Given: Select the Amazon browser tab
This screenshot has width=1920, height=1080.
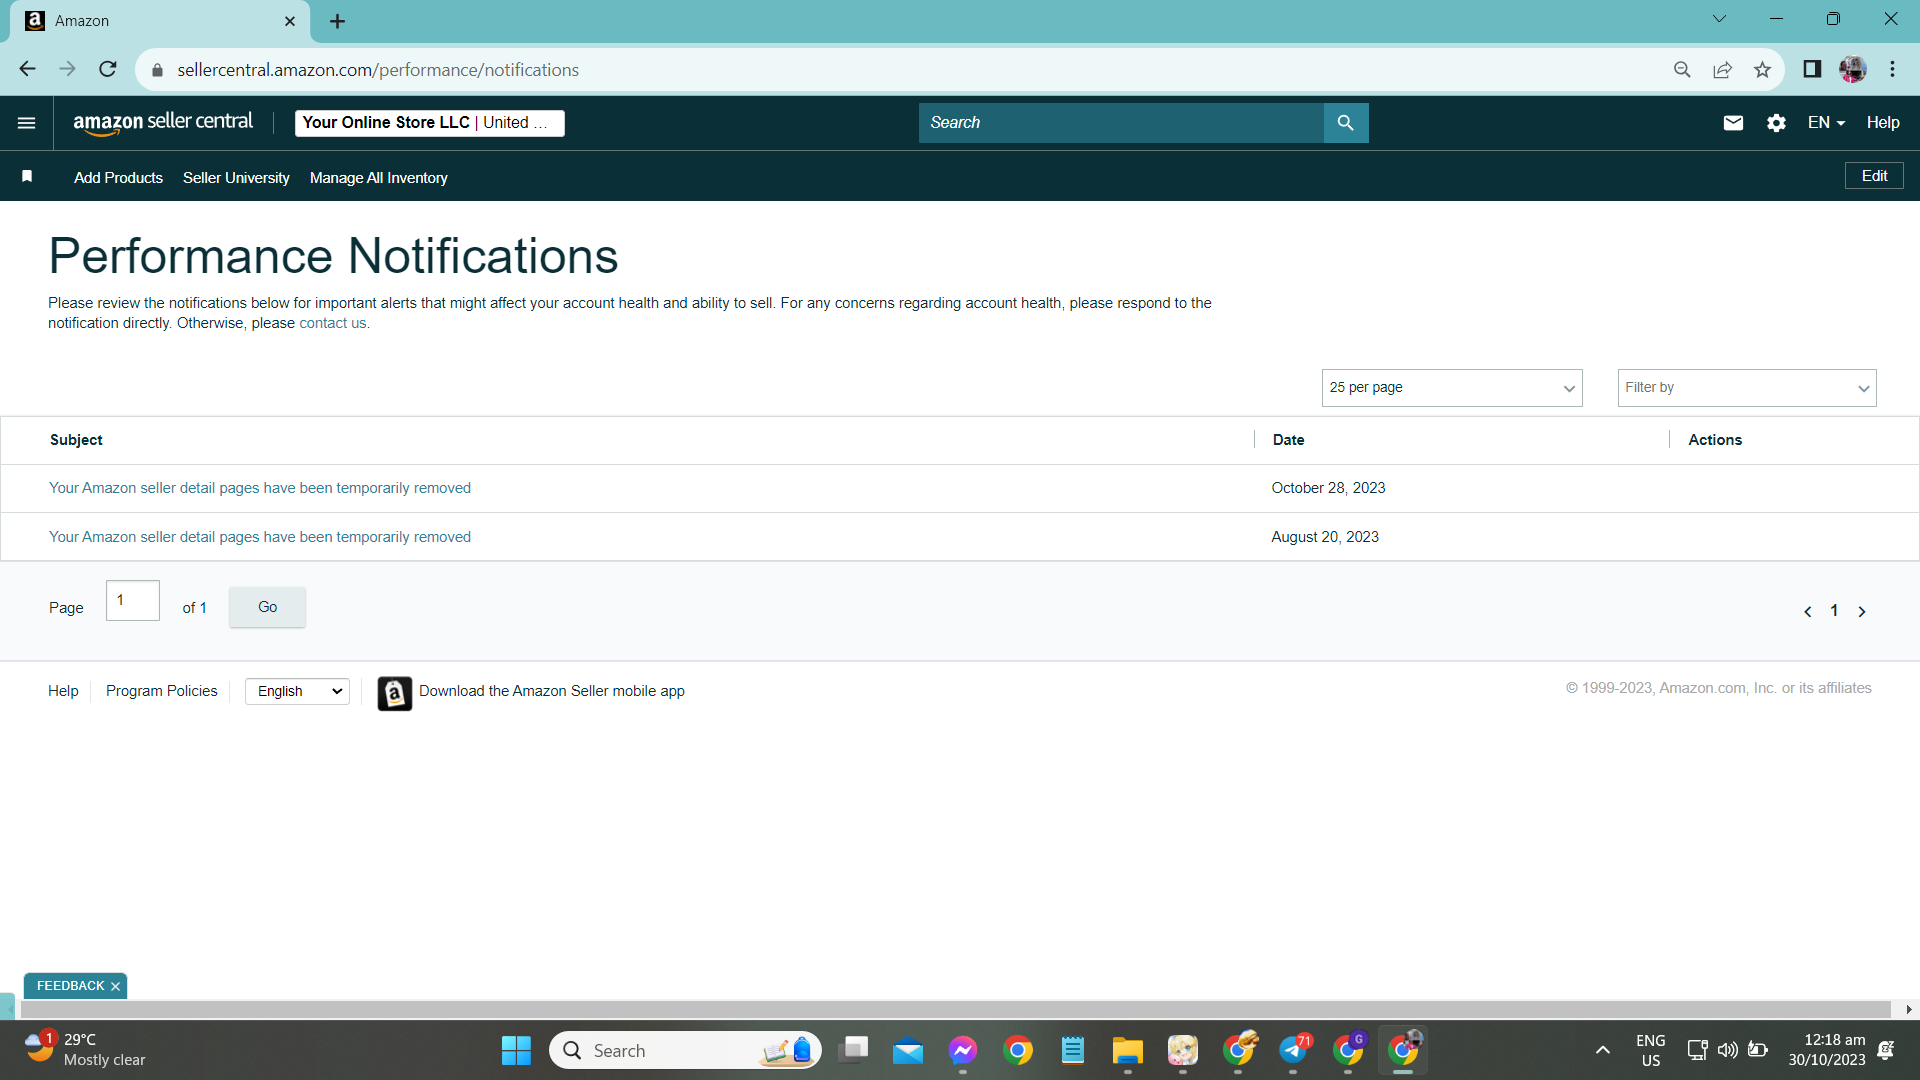Looking at the screenshot, I should point(160,21).
